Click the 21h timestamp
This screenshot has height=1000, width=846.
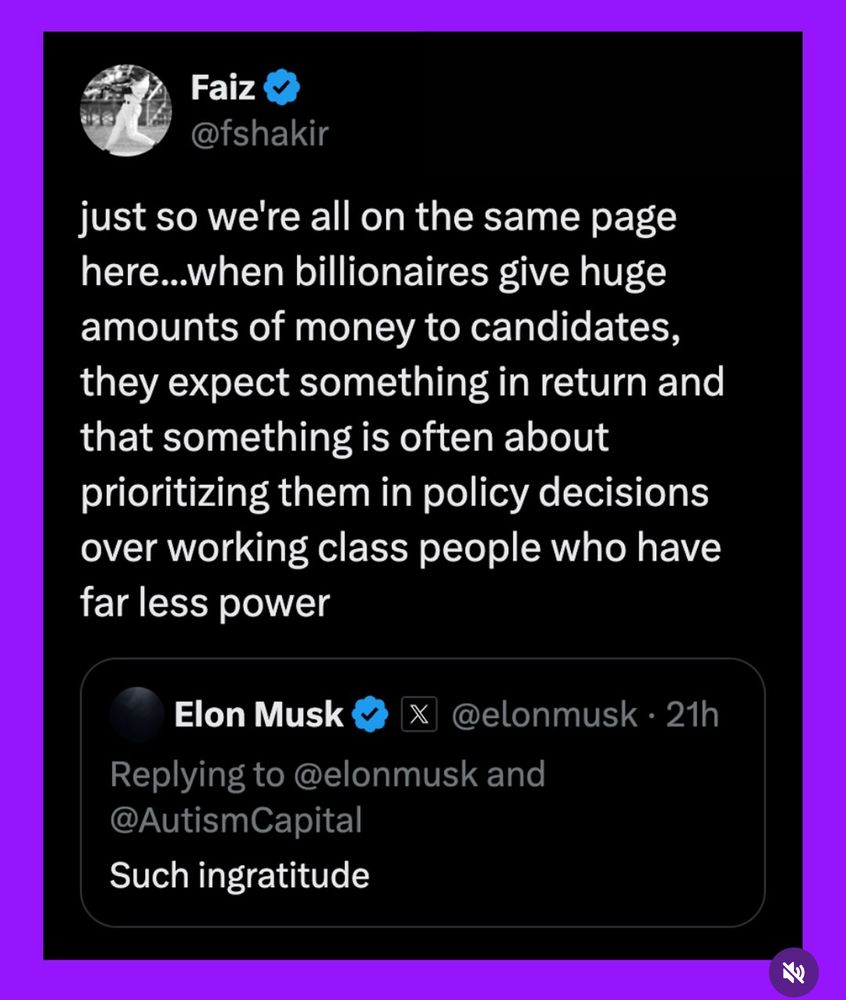tap(692, 714)
